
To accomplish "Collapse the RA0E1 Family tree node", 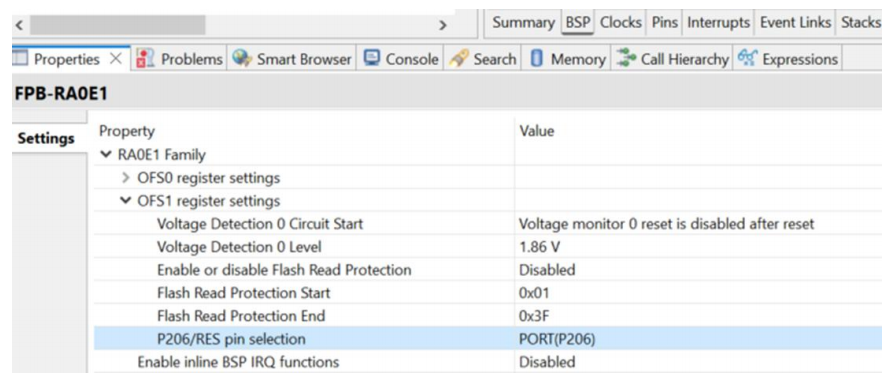I will (105, 155).
